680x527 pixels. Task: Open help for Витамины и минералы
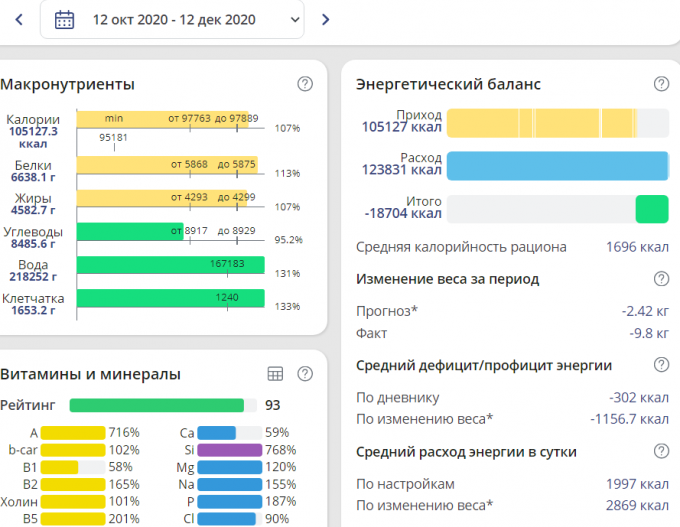click(305, 374)
